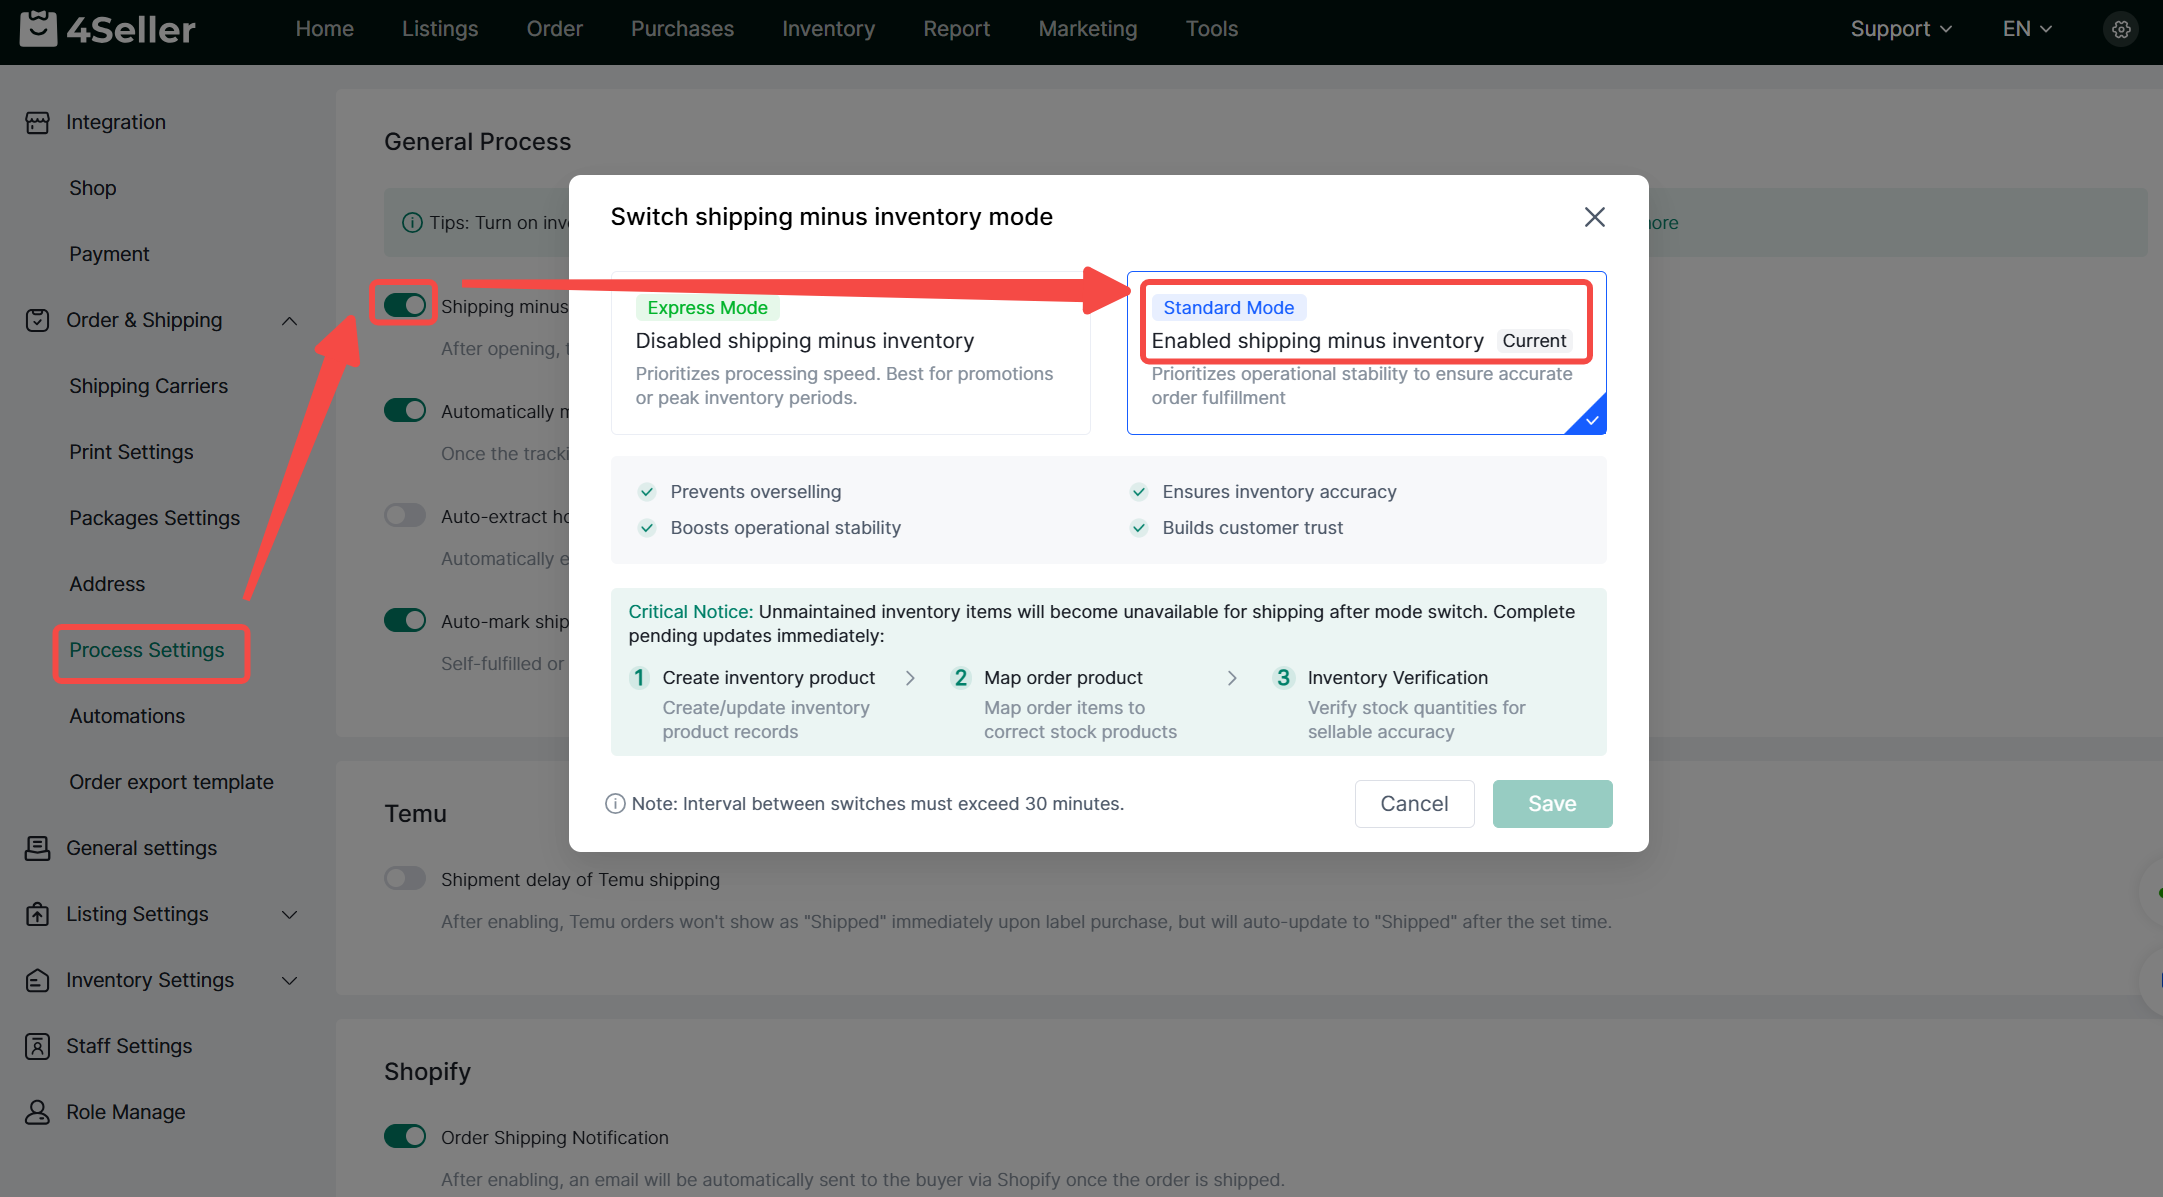Expand the Inventory Settings chevron

coord(289,980)
